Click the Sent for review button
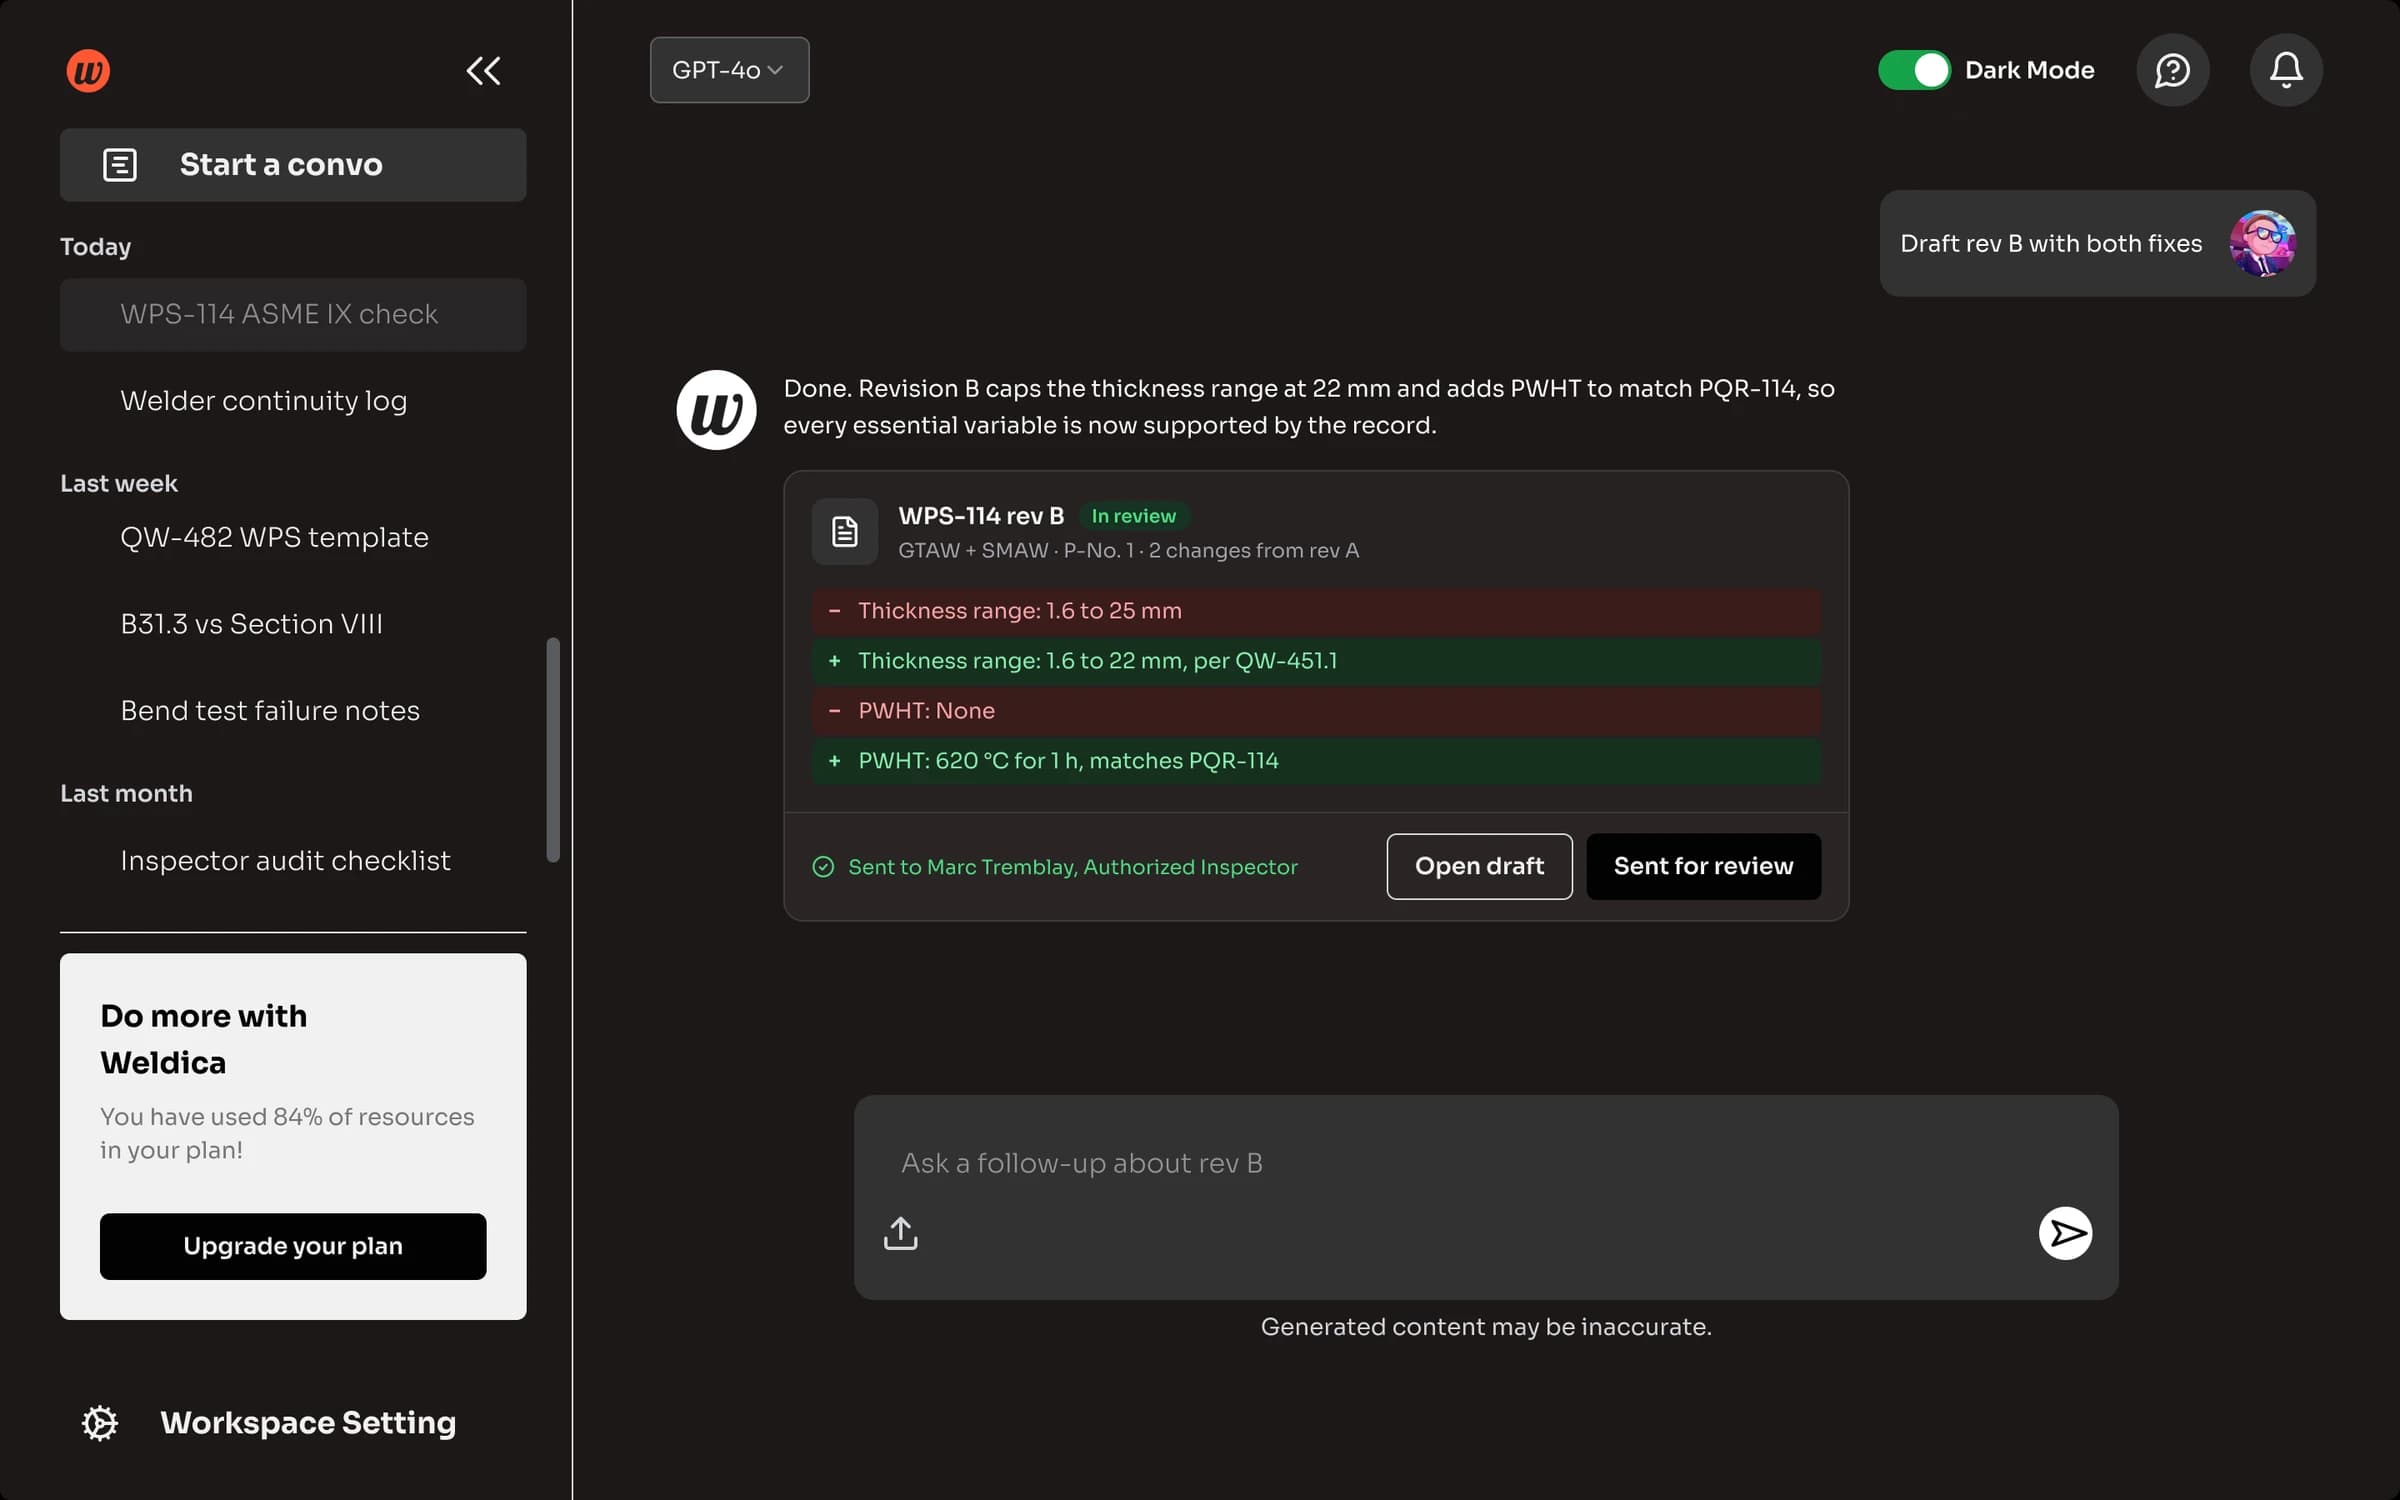Image resolution: width=2400 pixels, height=1500 pixels. (x=1703, y=866)
